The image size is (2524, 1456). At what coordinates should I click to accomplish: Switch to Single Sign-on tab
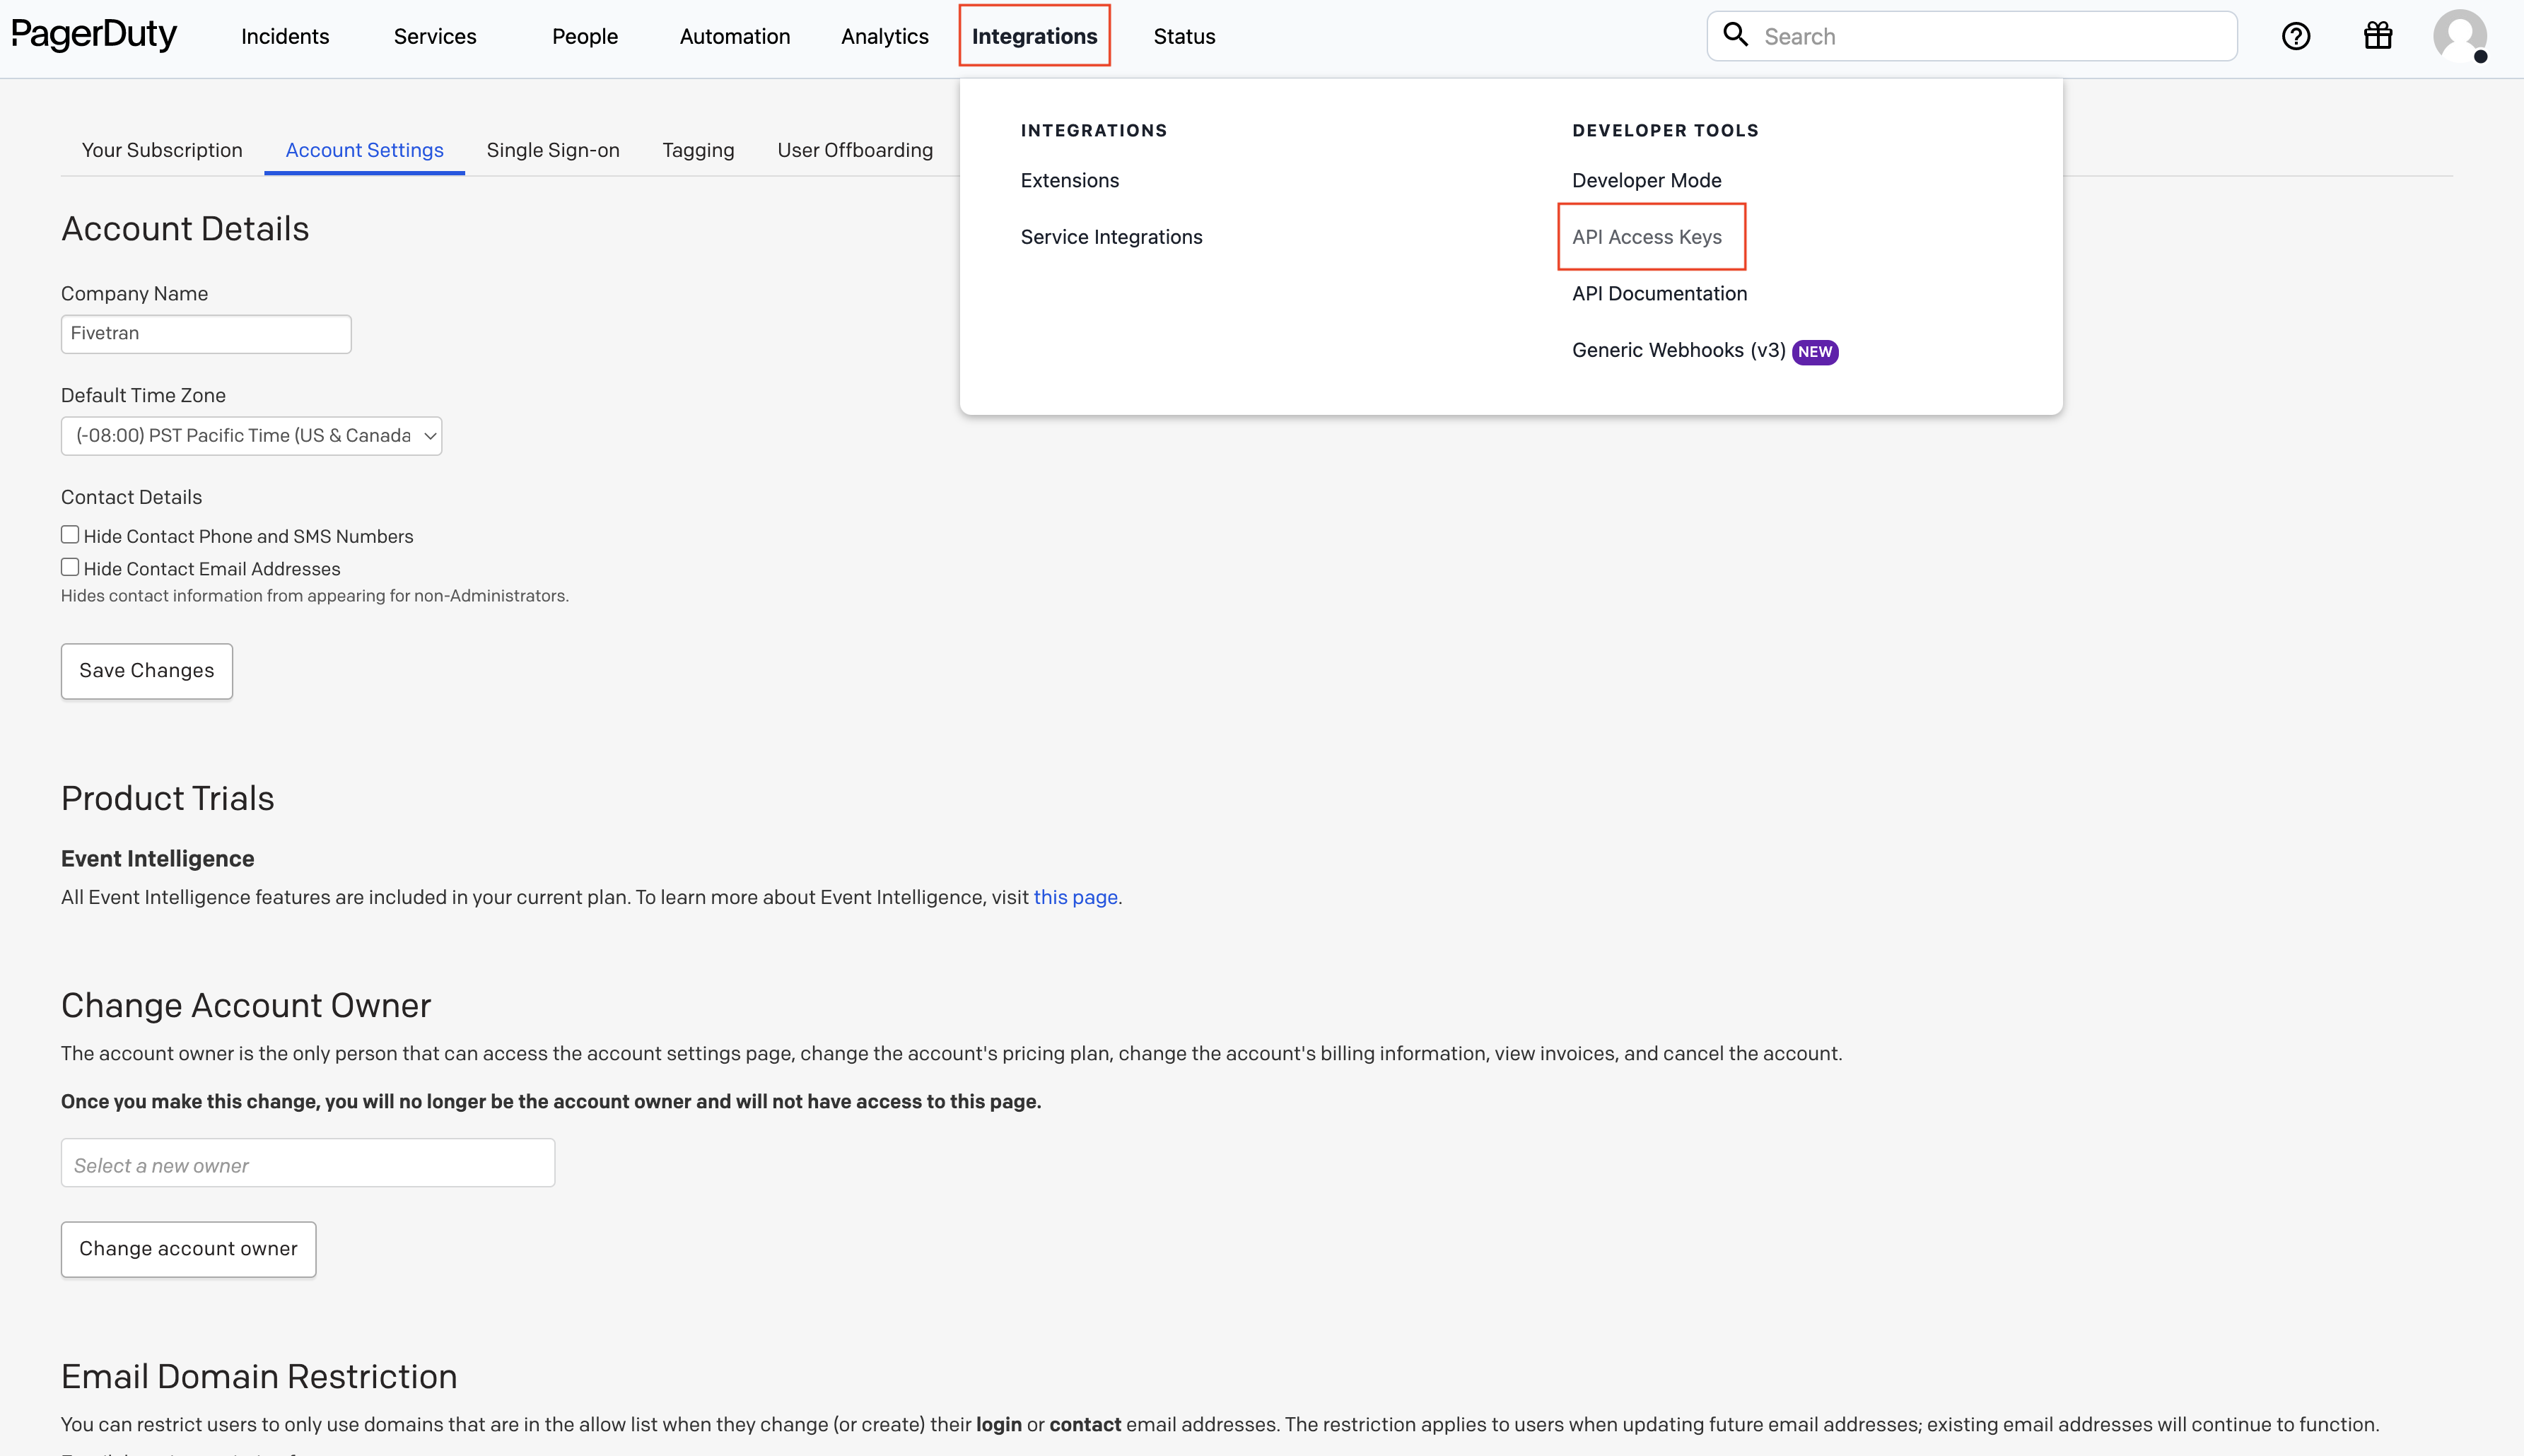pos(553,149)
